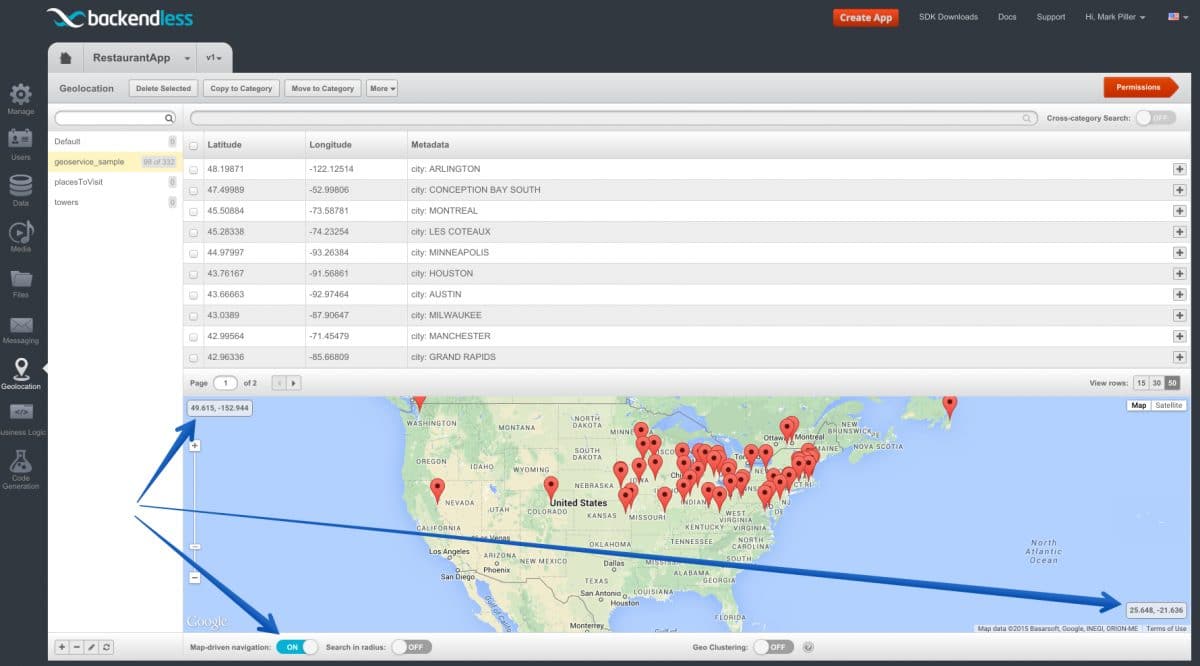
Task: Go to the Users section icon
Action: [20, 140]
